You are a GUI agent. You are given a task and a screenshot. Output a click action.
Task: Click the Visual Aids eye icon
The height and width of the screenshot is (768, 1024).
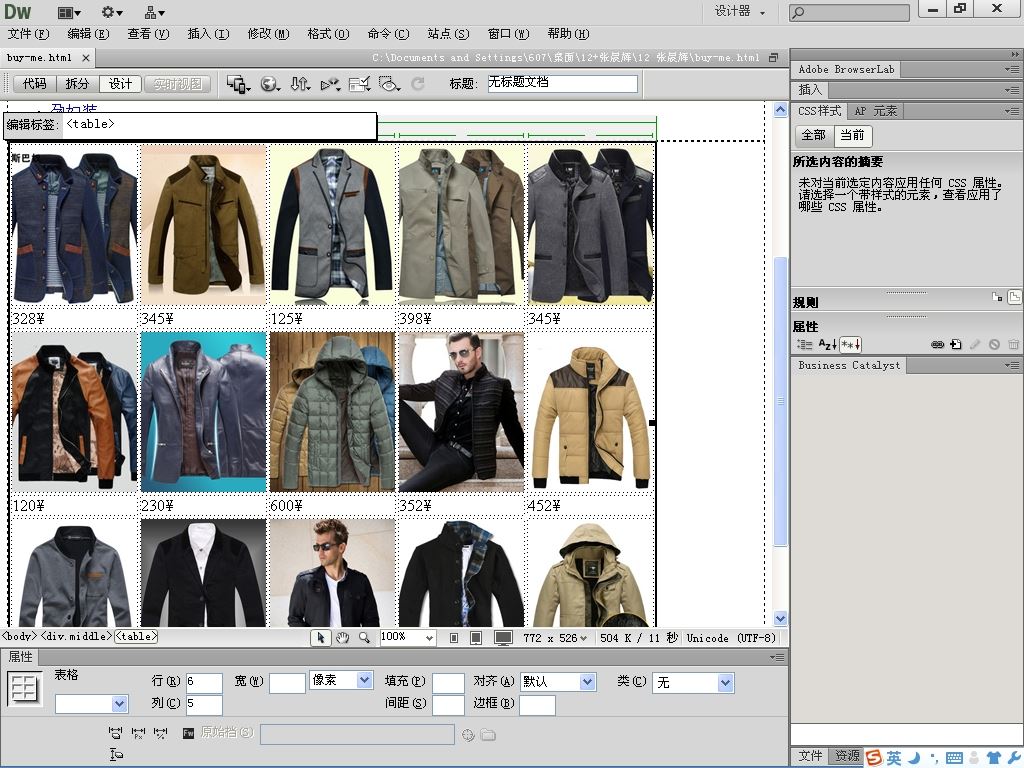389,85
